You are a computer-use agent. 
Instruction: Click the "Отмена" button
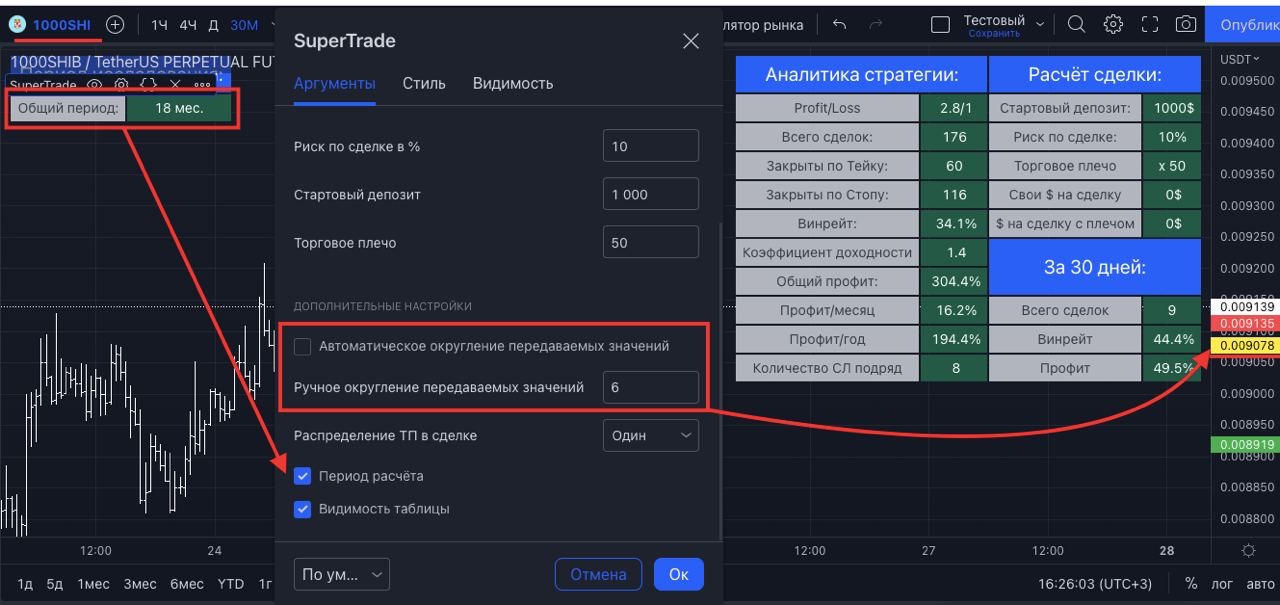pyautogui.click(x=598, y=574)
